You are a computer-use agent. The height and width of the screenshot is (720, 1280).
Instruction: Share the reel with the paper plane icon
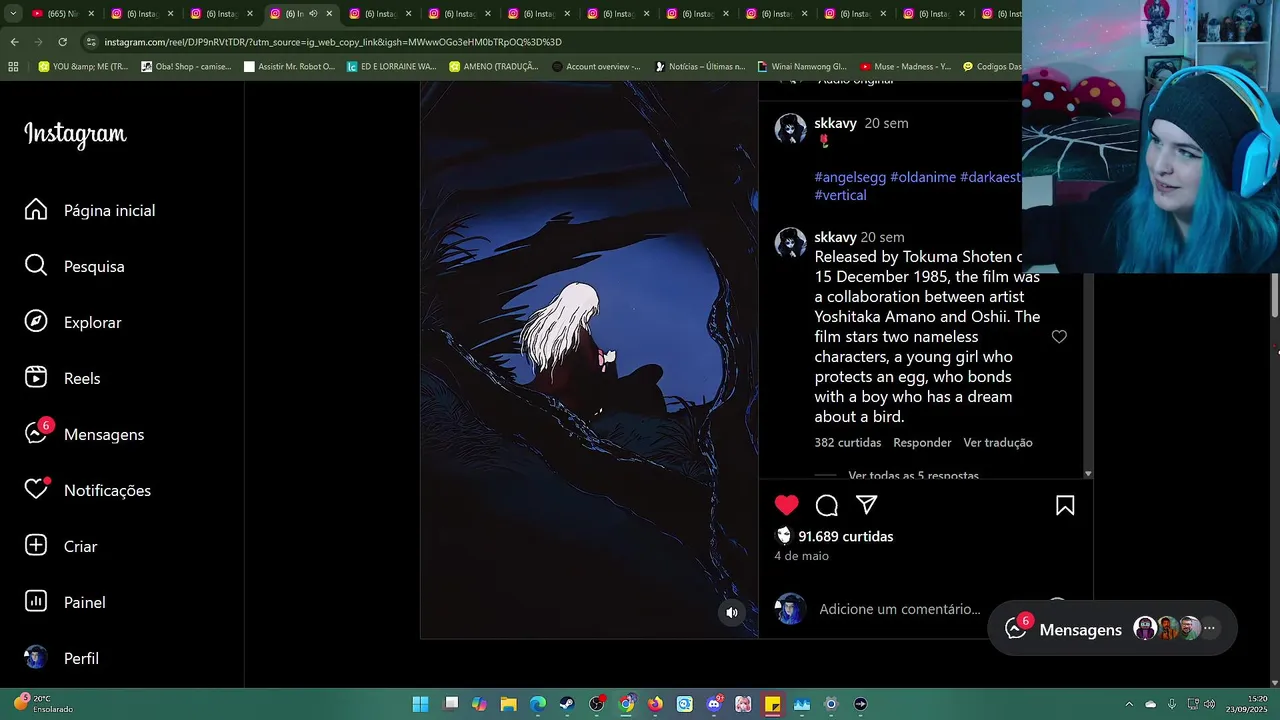[867, 505]
